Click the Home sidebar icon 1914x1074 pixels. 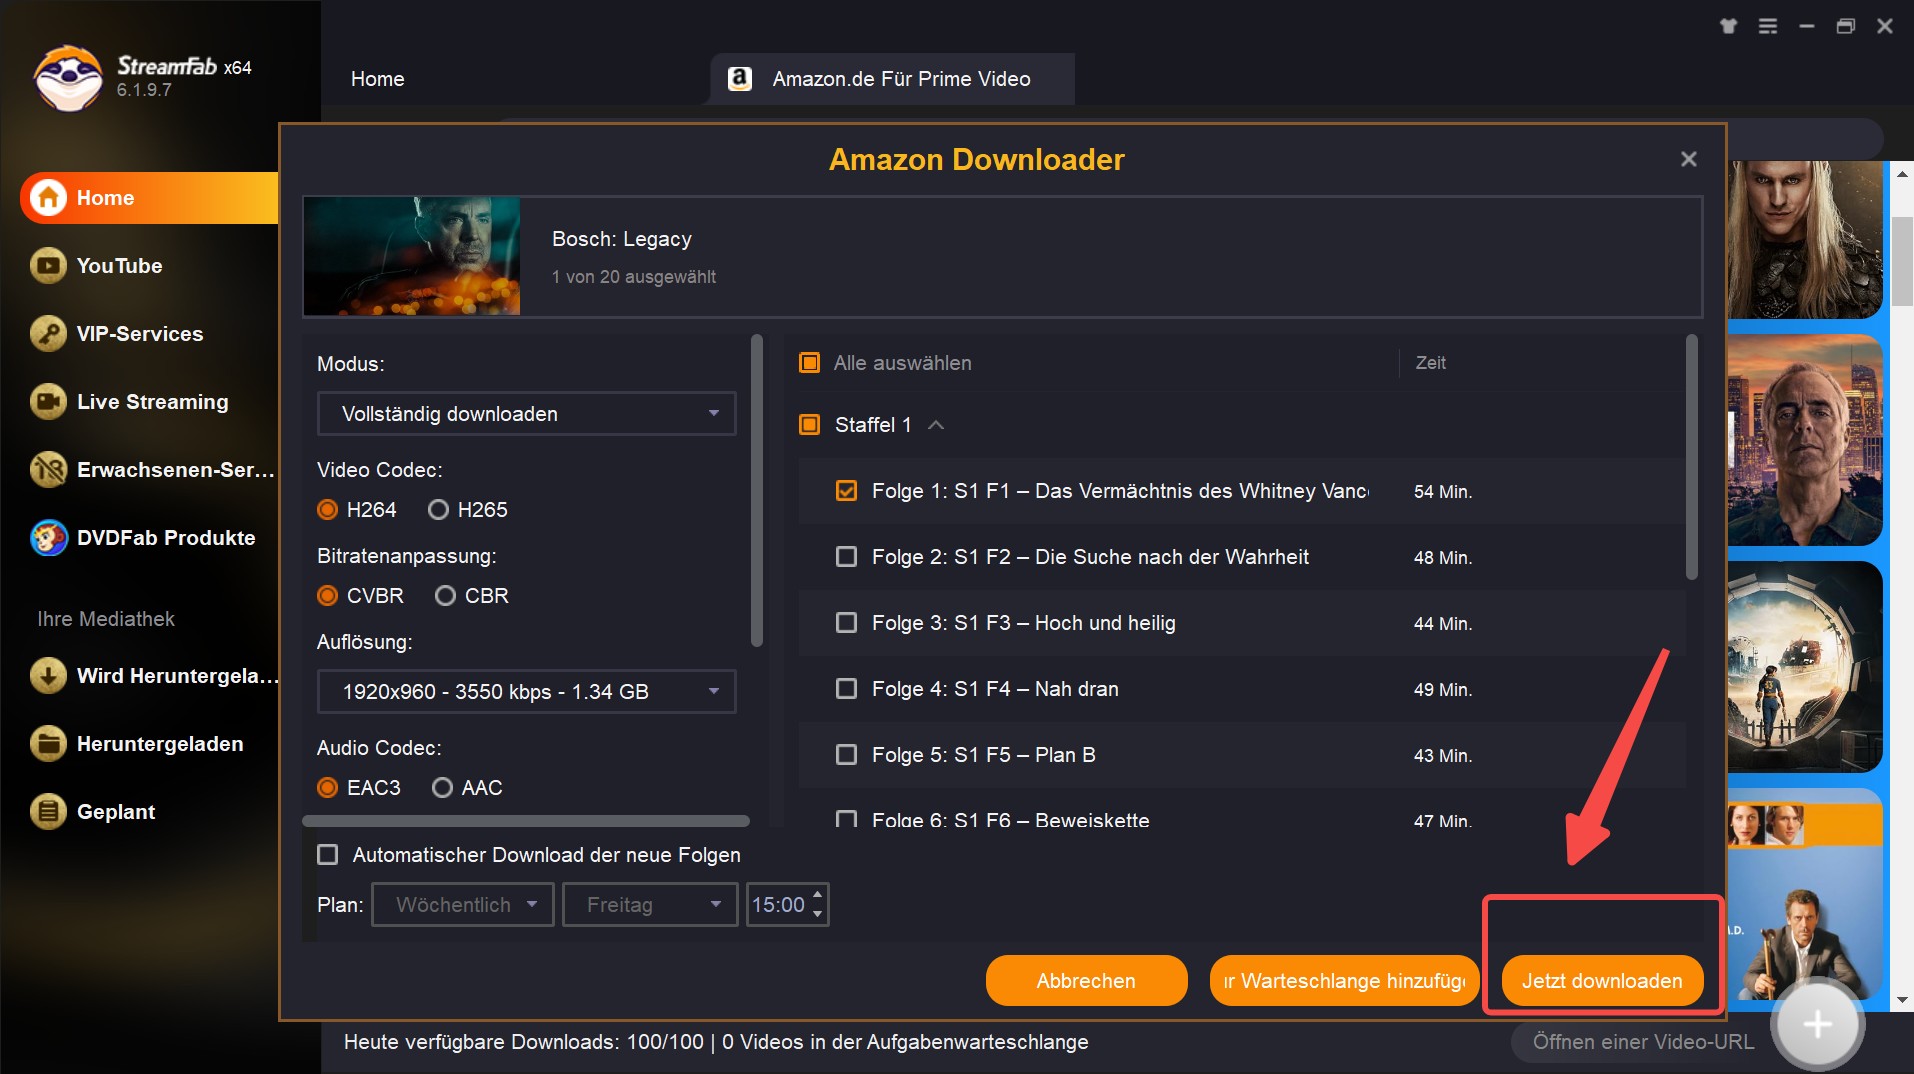pos(48,198)
